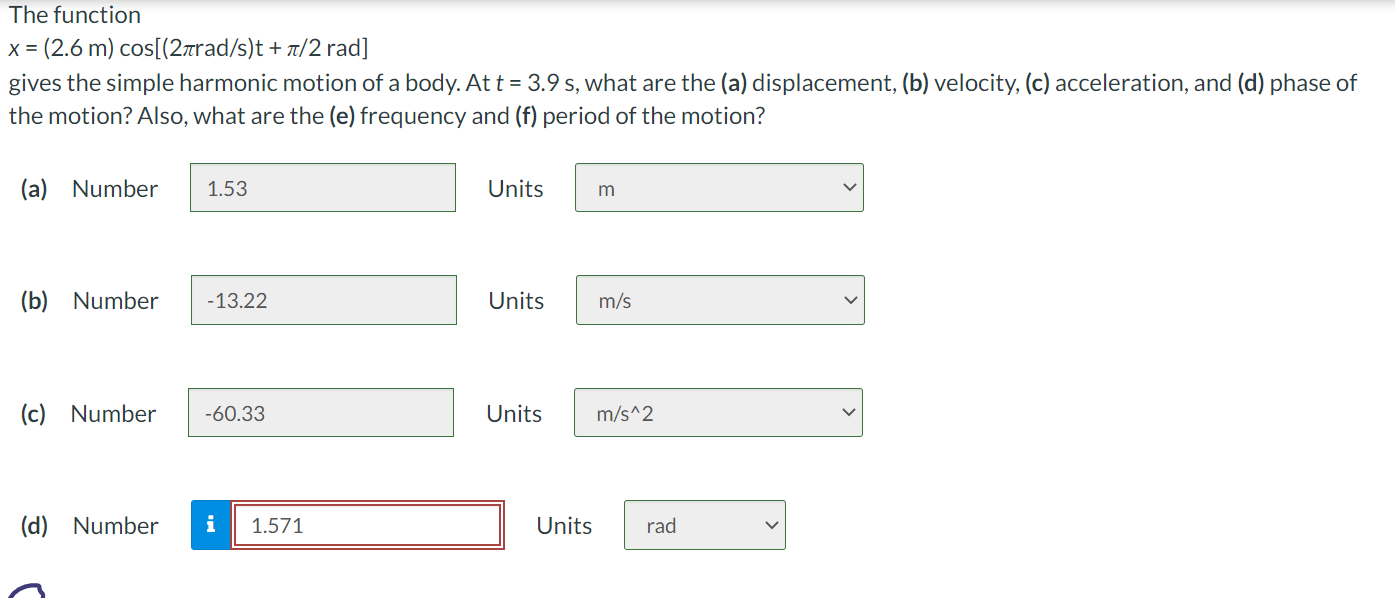Open the Units dropdown for part (b)

coord(720,299)
